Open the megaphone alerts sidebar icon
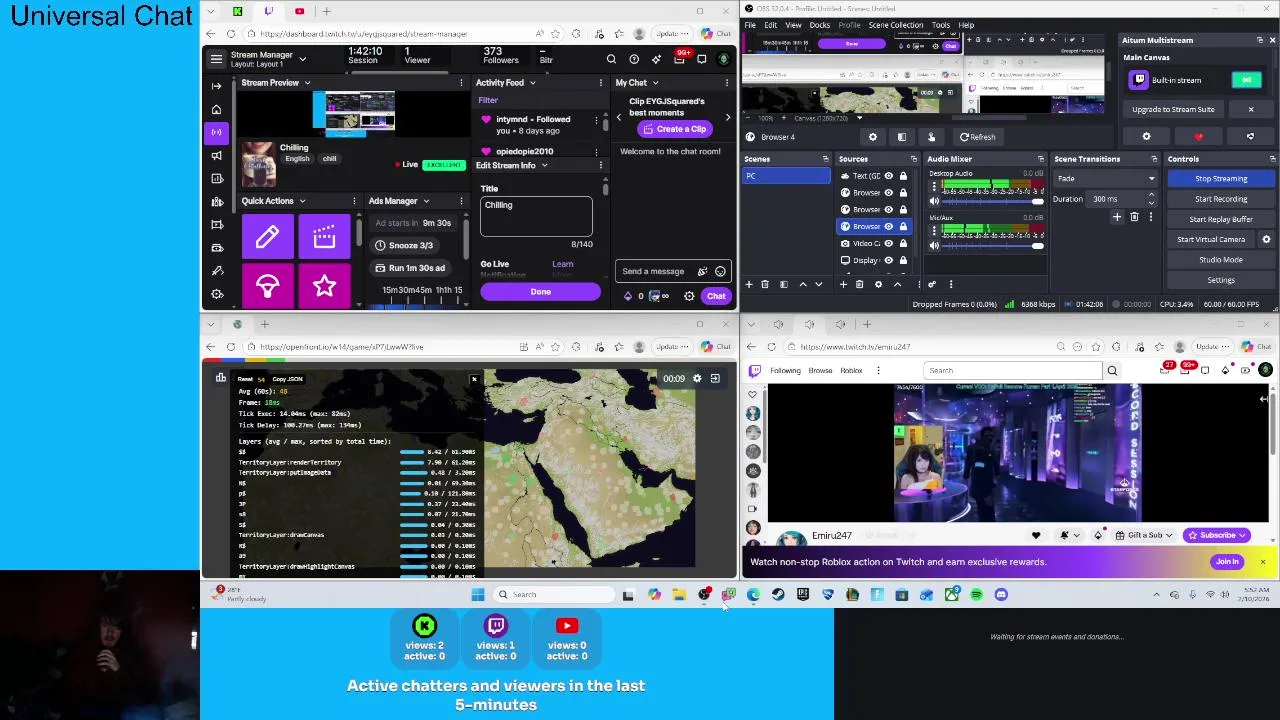The image size is (1280, 720). coord(216,155)
